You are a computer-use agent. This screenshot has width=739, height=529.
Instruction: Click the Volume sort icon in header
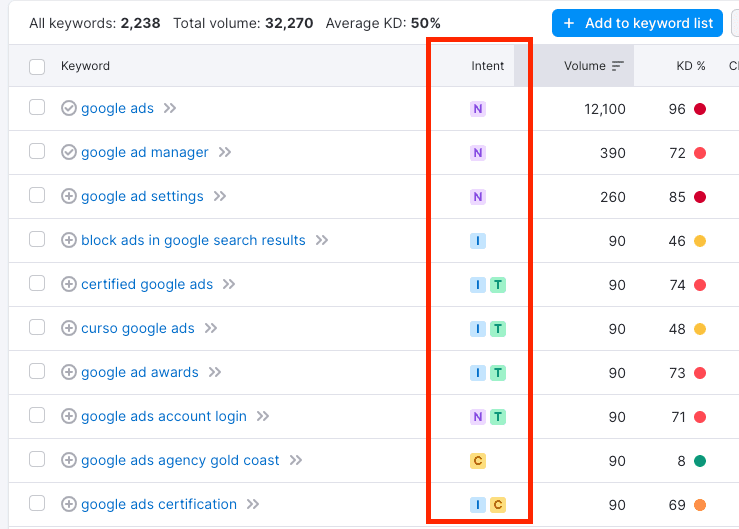tap(617, 66)
